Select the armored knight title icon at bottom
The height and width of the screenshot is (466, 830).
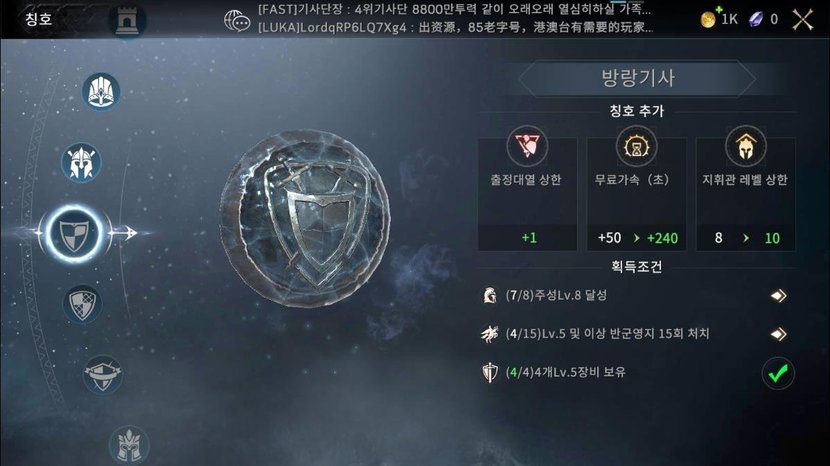pyautogui.click(x=129, y=445)
